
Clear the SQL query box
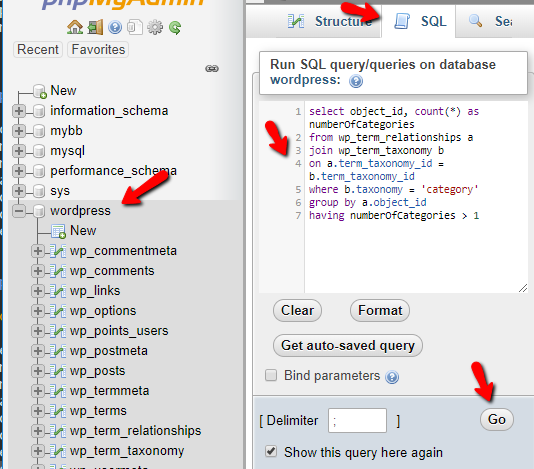click(297, 311)
